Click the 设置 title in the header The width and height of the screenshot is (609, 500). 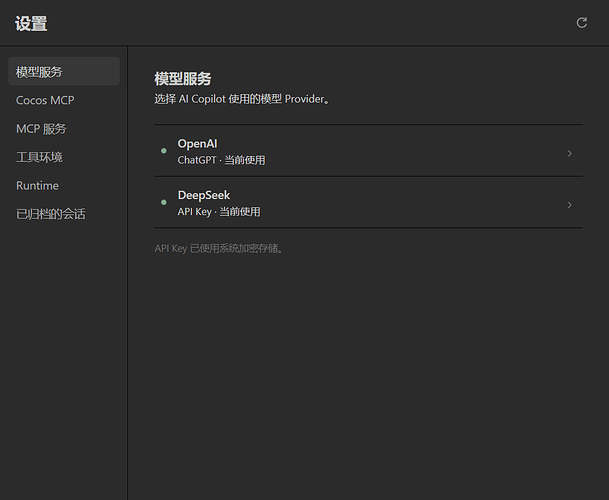click(x=31, y=23)
